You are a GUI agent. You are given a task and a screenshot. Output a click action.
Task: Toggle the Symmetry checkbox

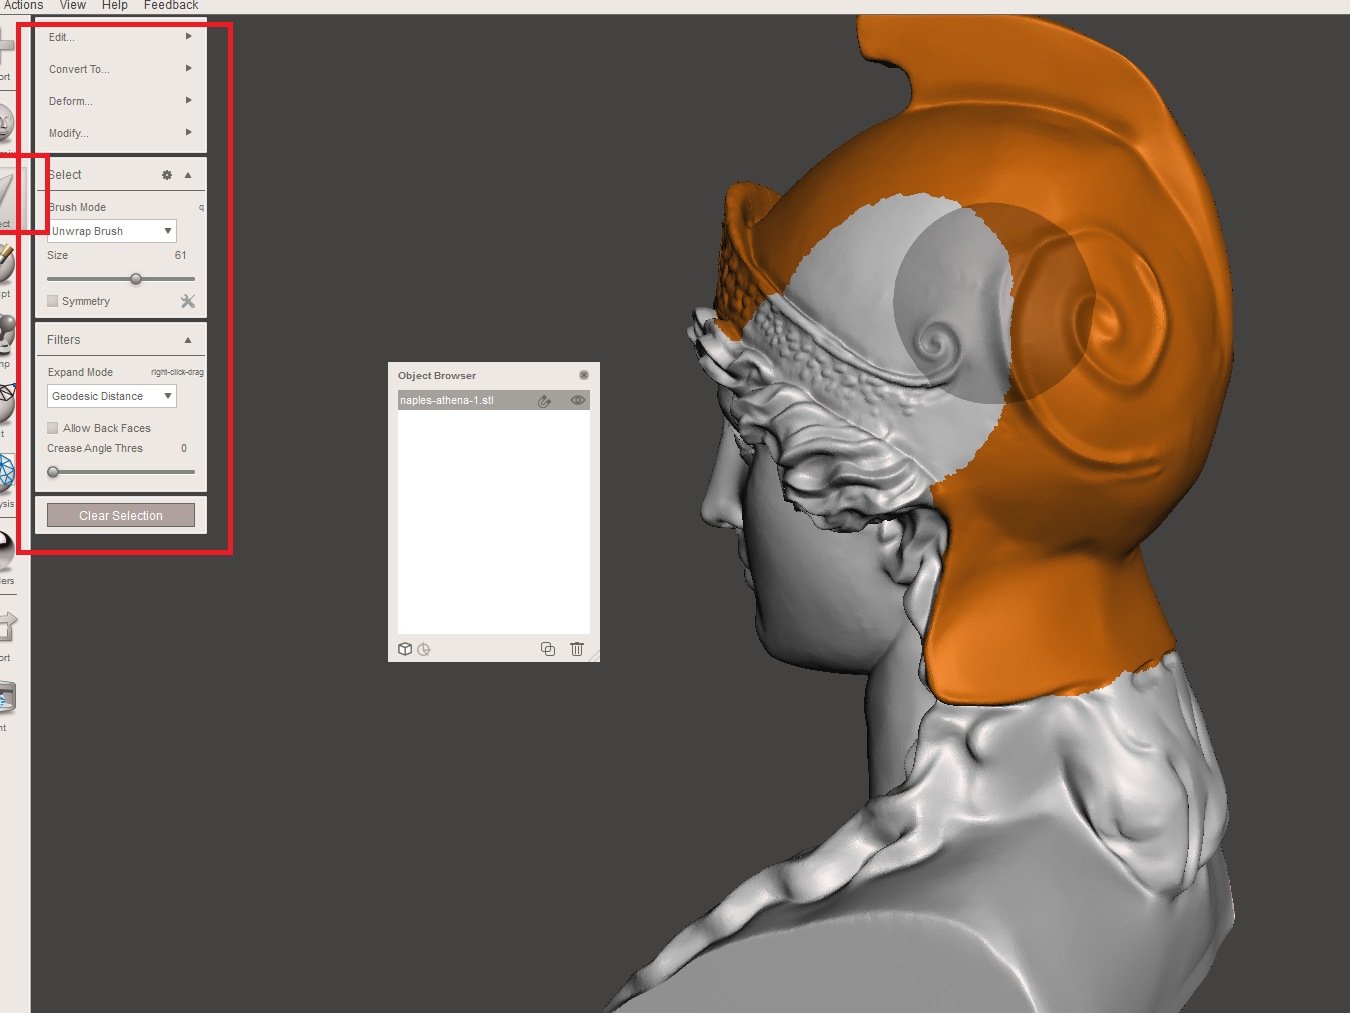pyautogui.click(x=52, y=301)
